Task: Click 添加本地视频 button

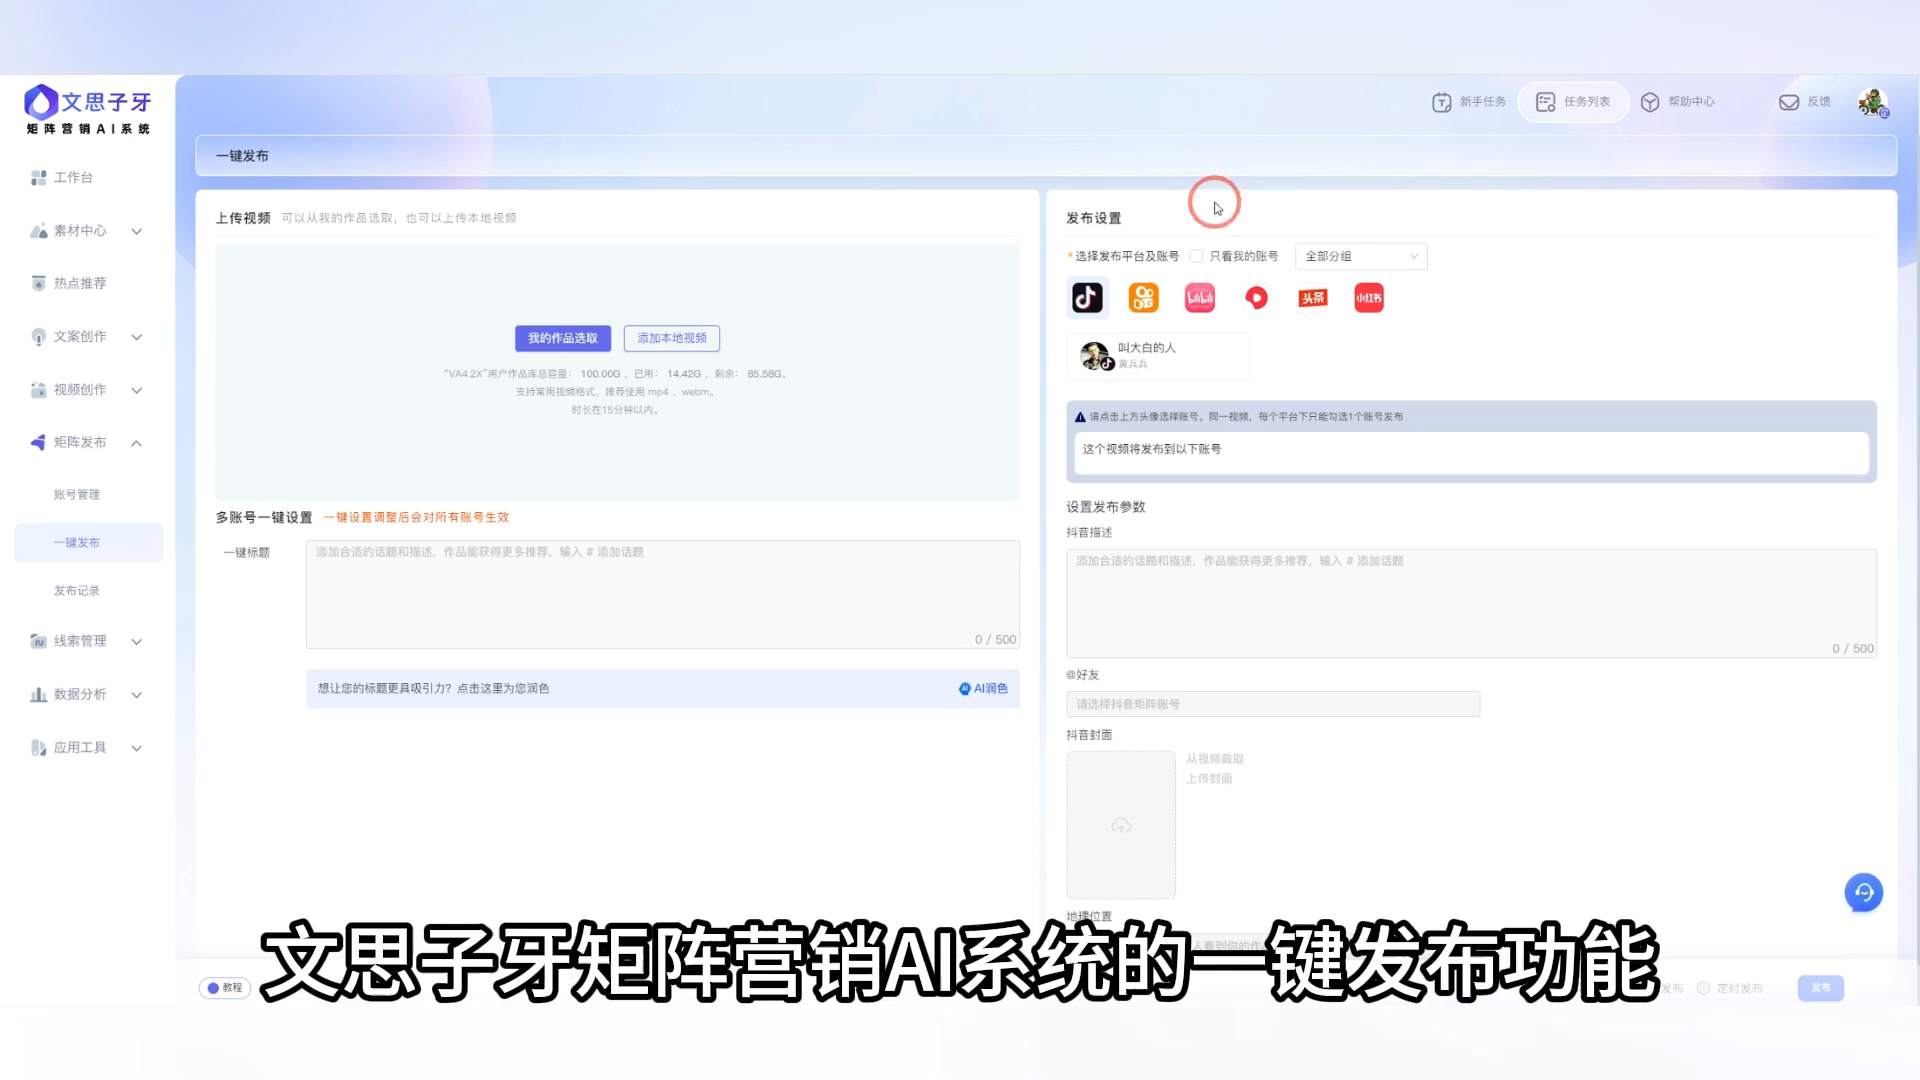Action: click(x=672, y=338)
